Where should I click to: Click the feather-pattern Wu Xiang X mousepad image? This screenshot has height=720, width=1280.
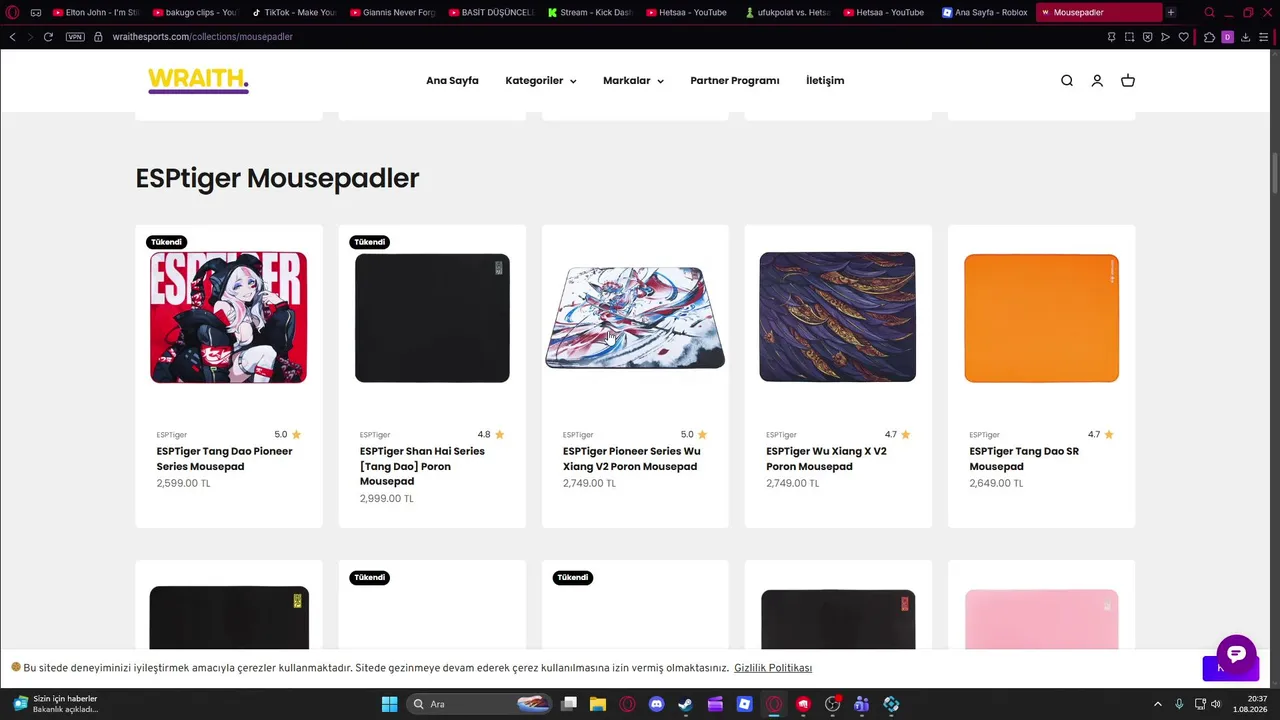click(838, 317)
